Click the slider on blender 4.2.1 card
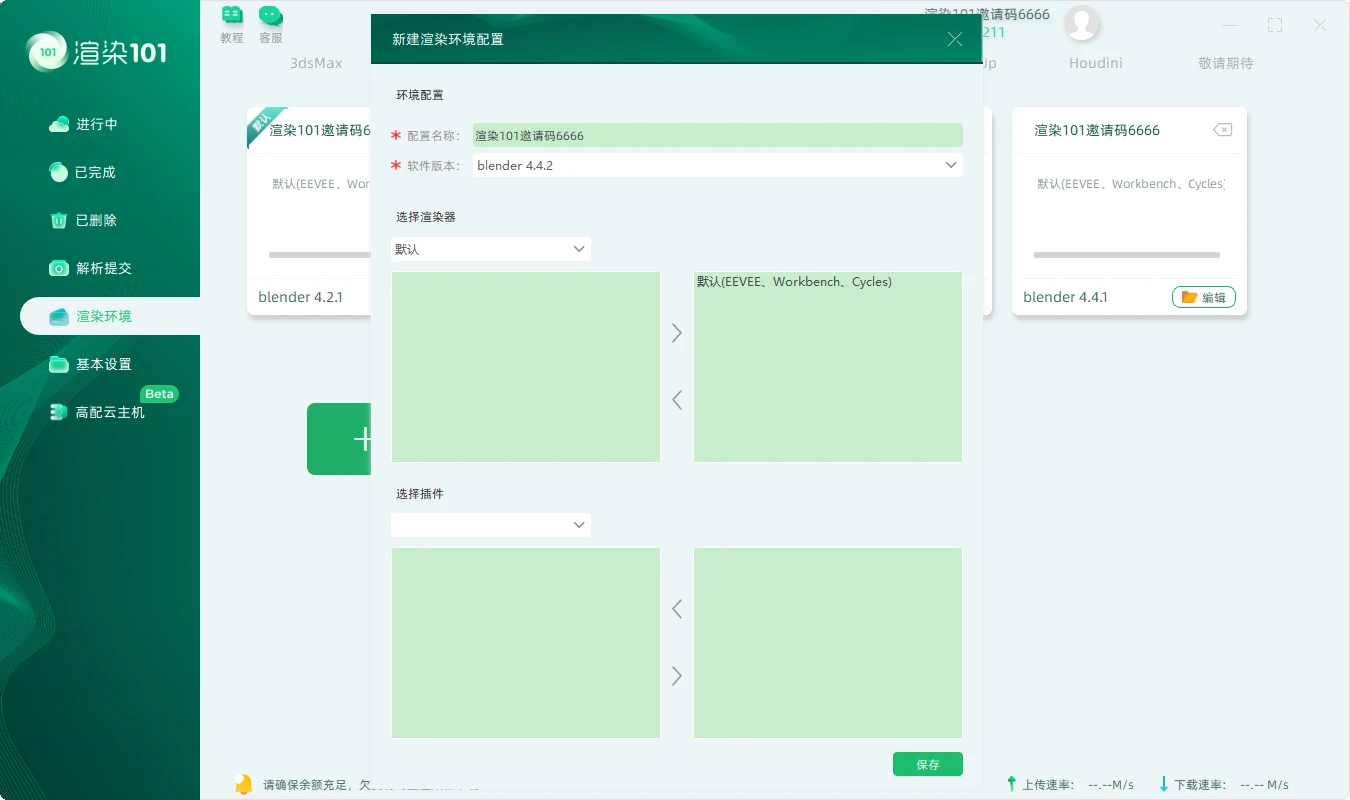The height and width of the screenshot is (800, 1350). [x=320, y=255]
